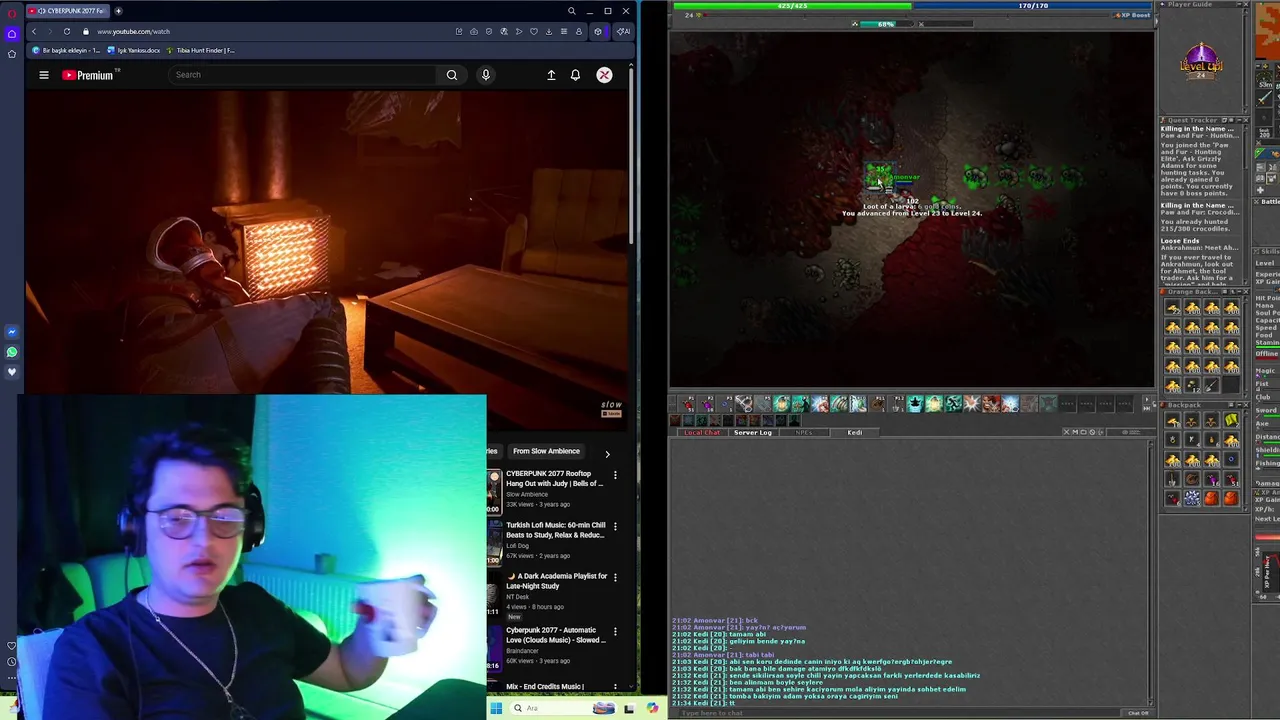Switch to the Kedi chat tab
Viewport: 1280px width, 720px height.
[x=855, y=433]
